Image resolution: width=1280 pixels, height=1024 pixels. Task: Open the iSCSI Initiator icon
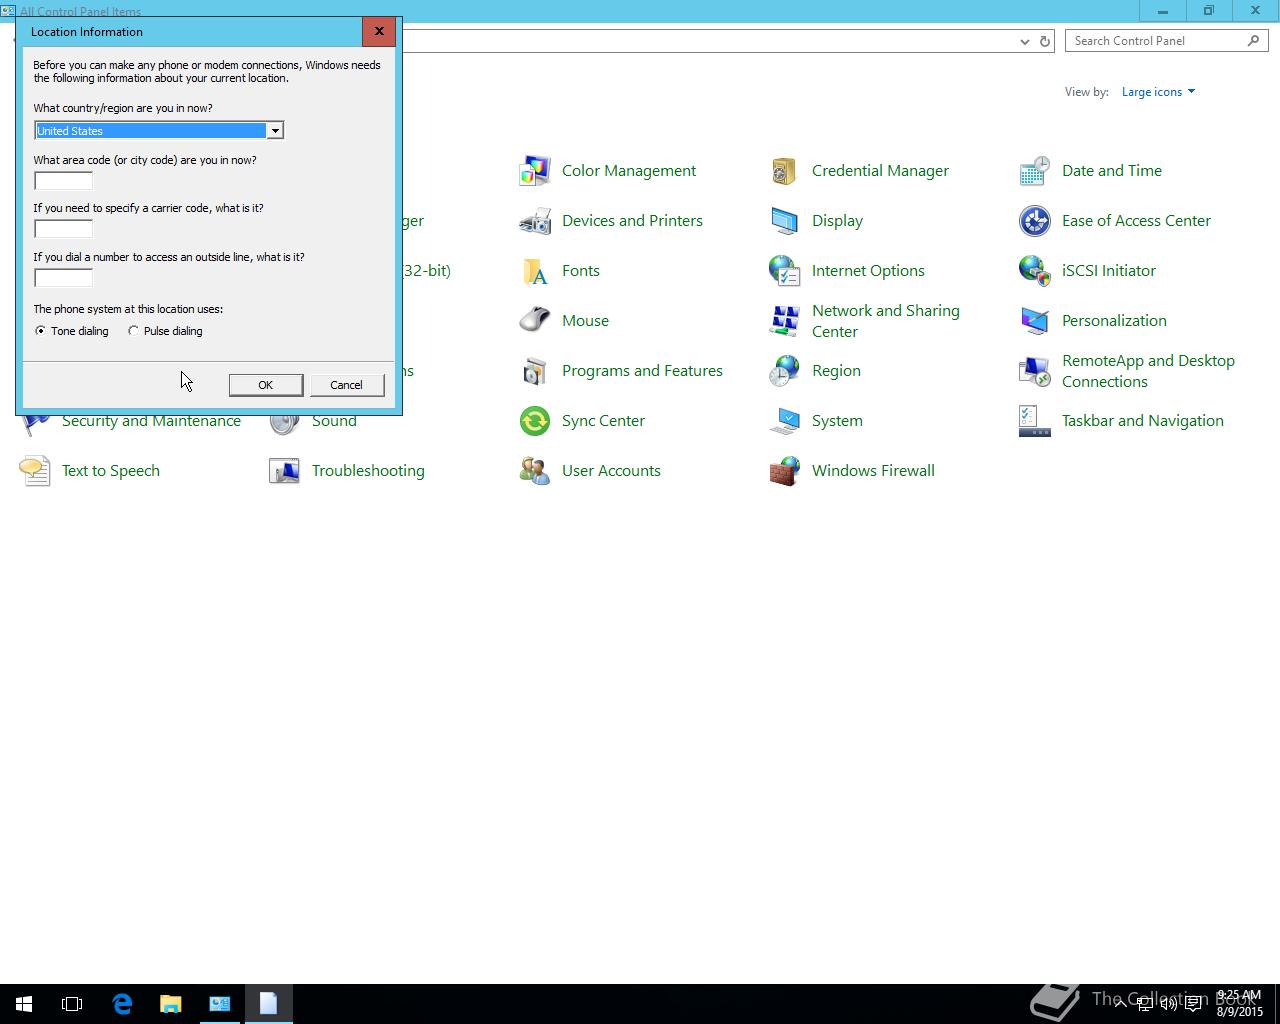pos(1035,271)
